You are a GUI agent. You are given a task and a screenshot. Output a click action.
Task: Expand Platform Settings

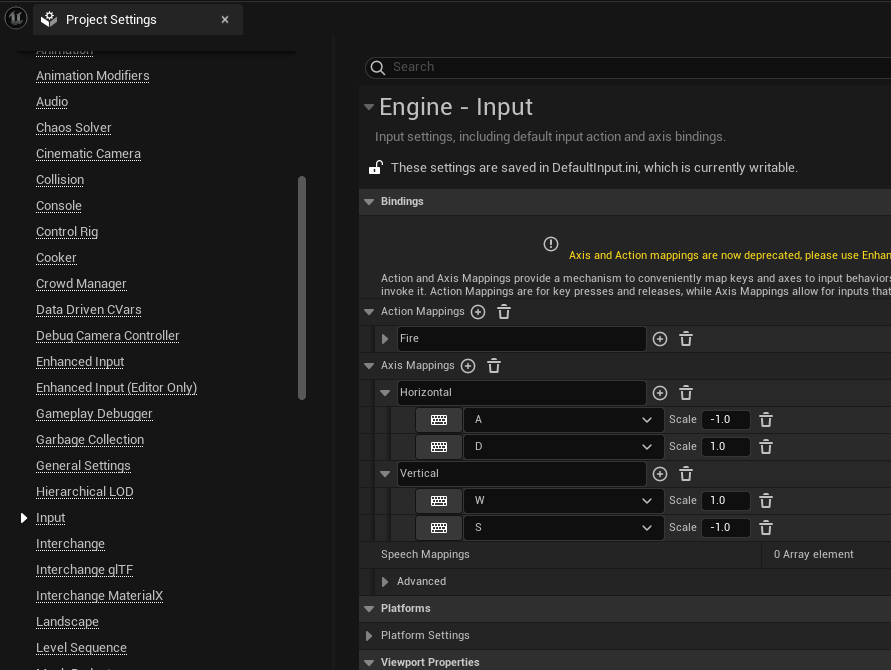369,636
